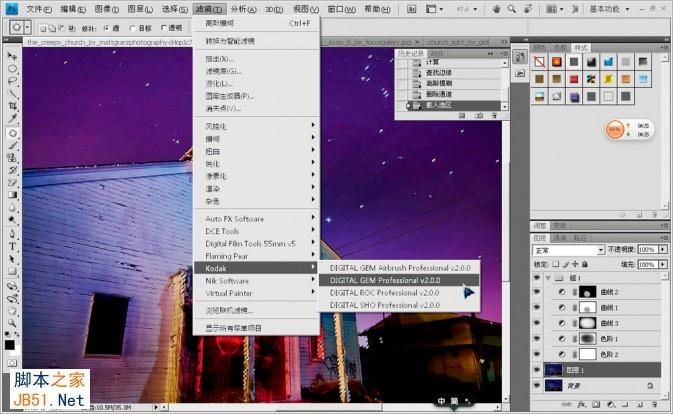673x414 pixels.
Task: Select the Crop tool
Action: (12, 105)
